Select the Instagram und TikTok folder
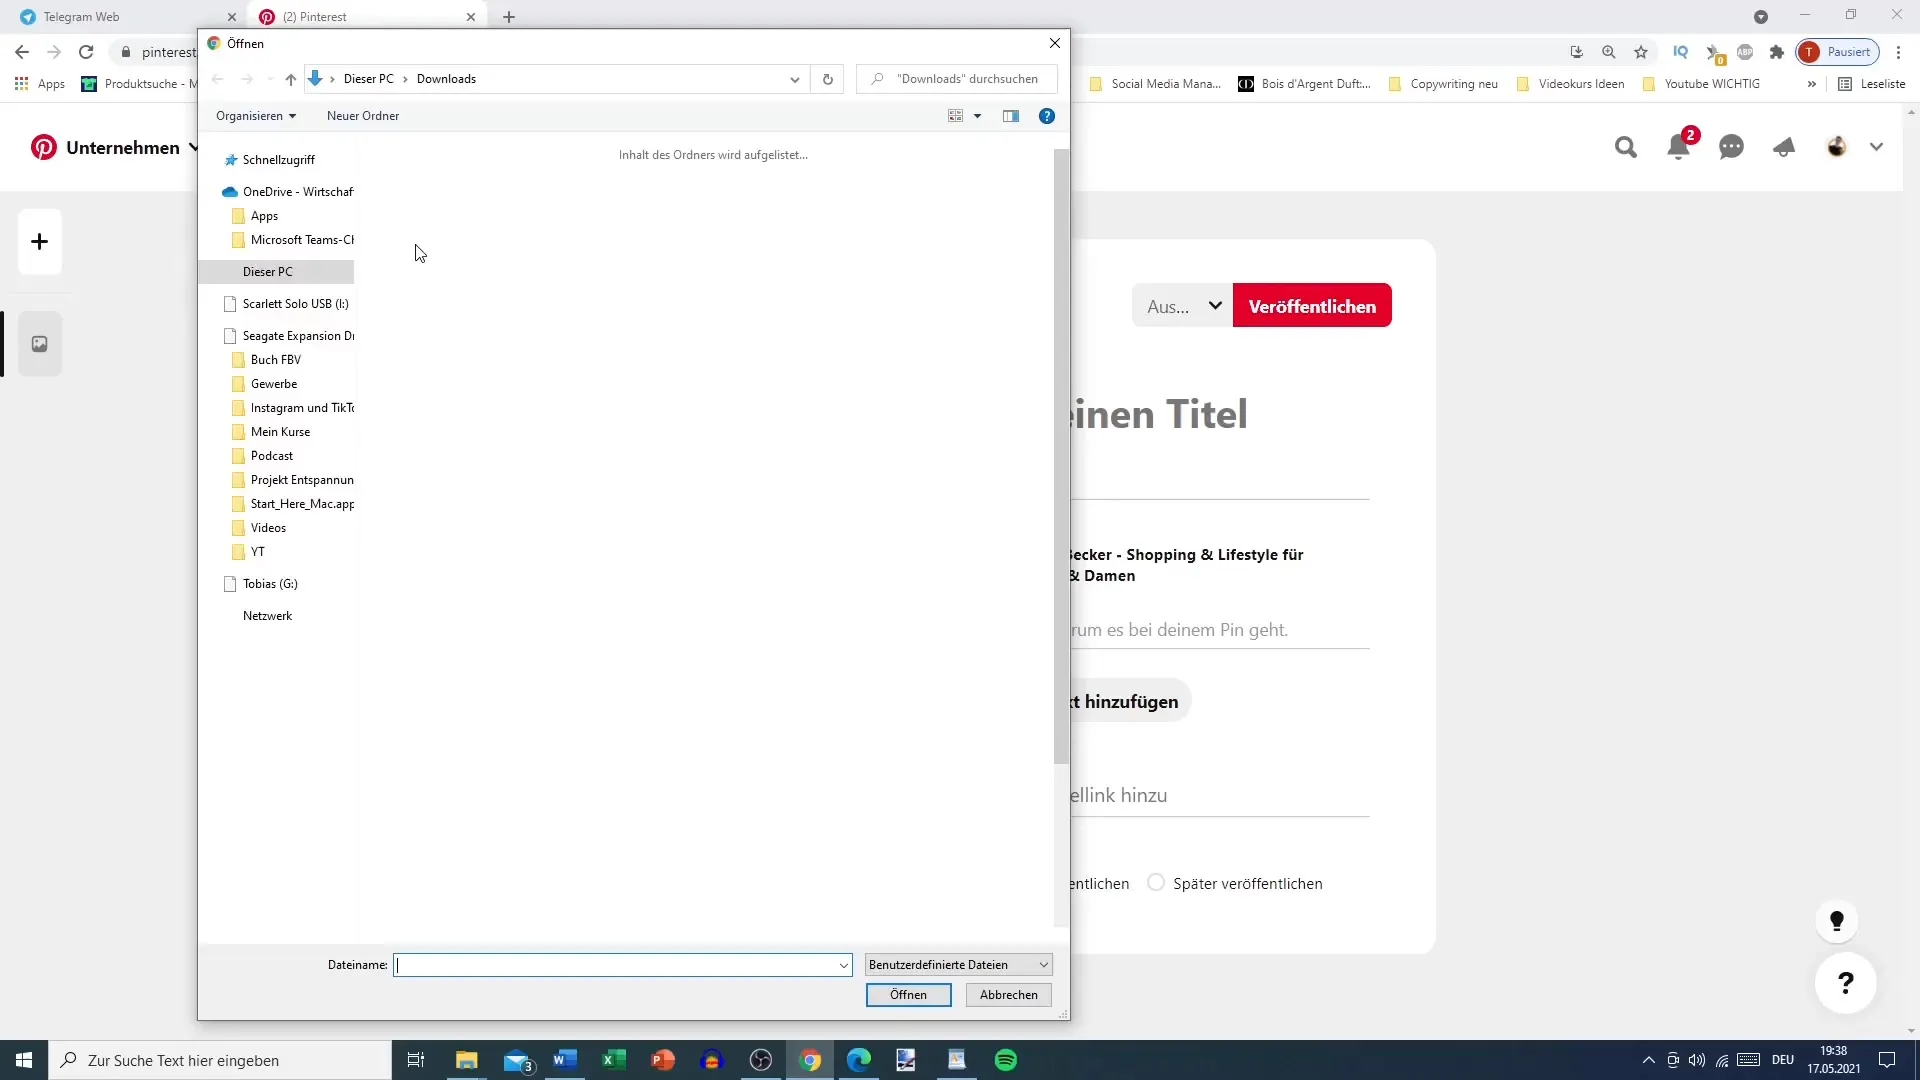The image size is (1920, 1080). tap(292, 408)
